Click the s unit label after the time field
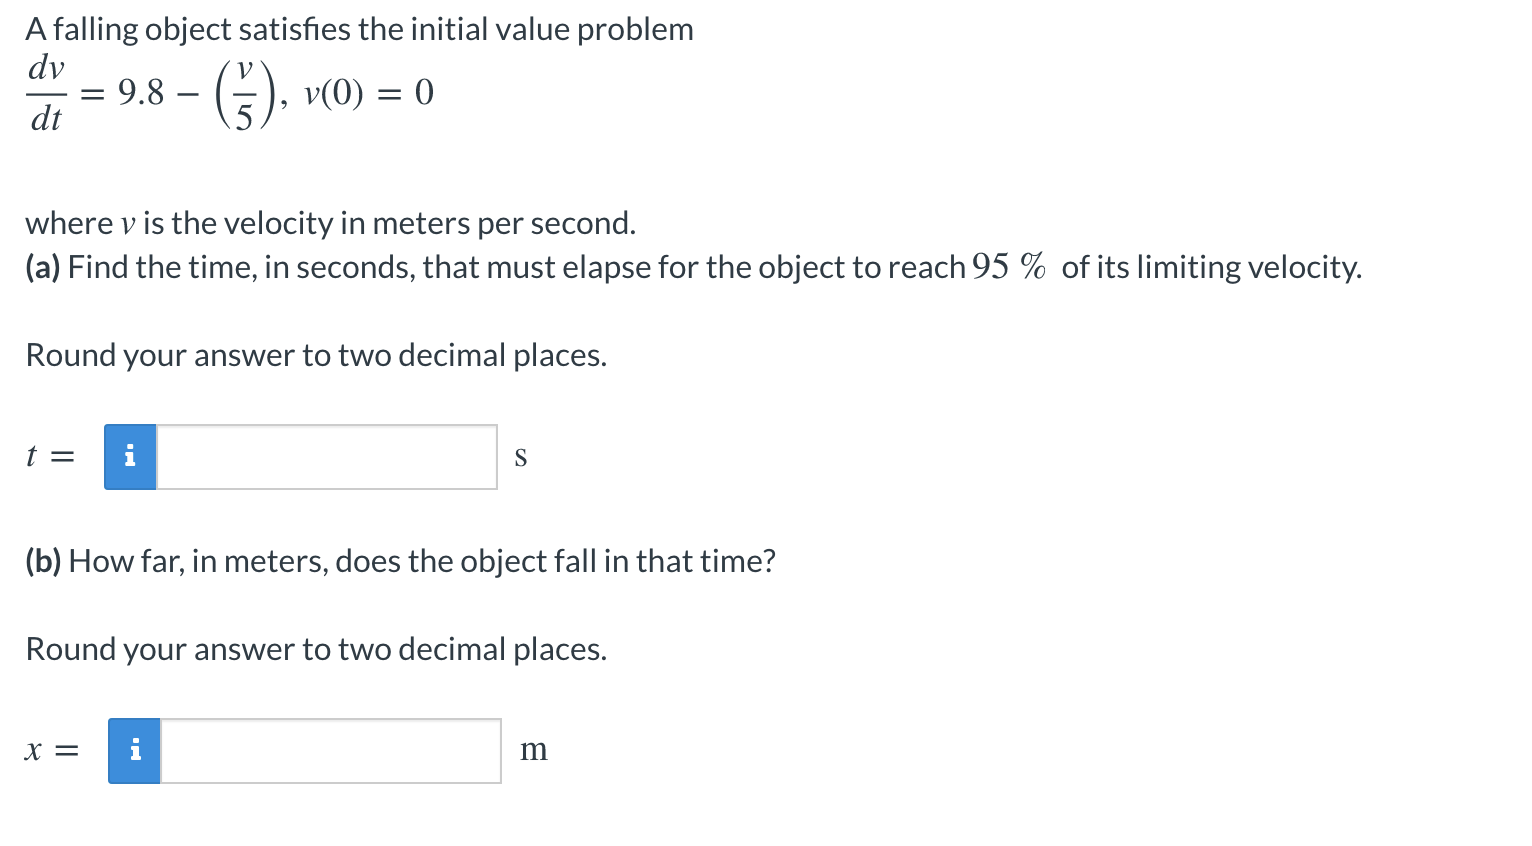Viewport: 1532px width, 846px height. tap(521, 457)
